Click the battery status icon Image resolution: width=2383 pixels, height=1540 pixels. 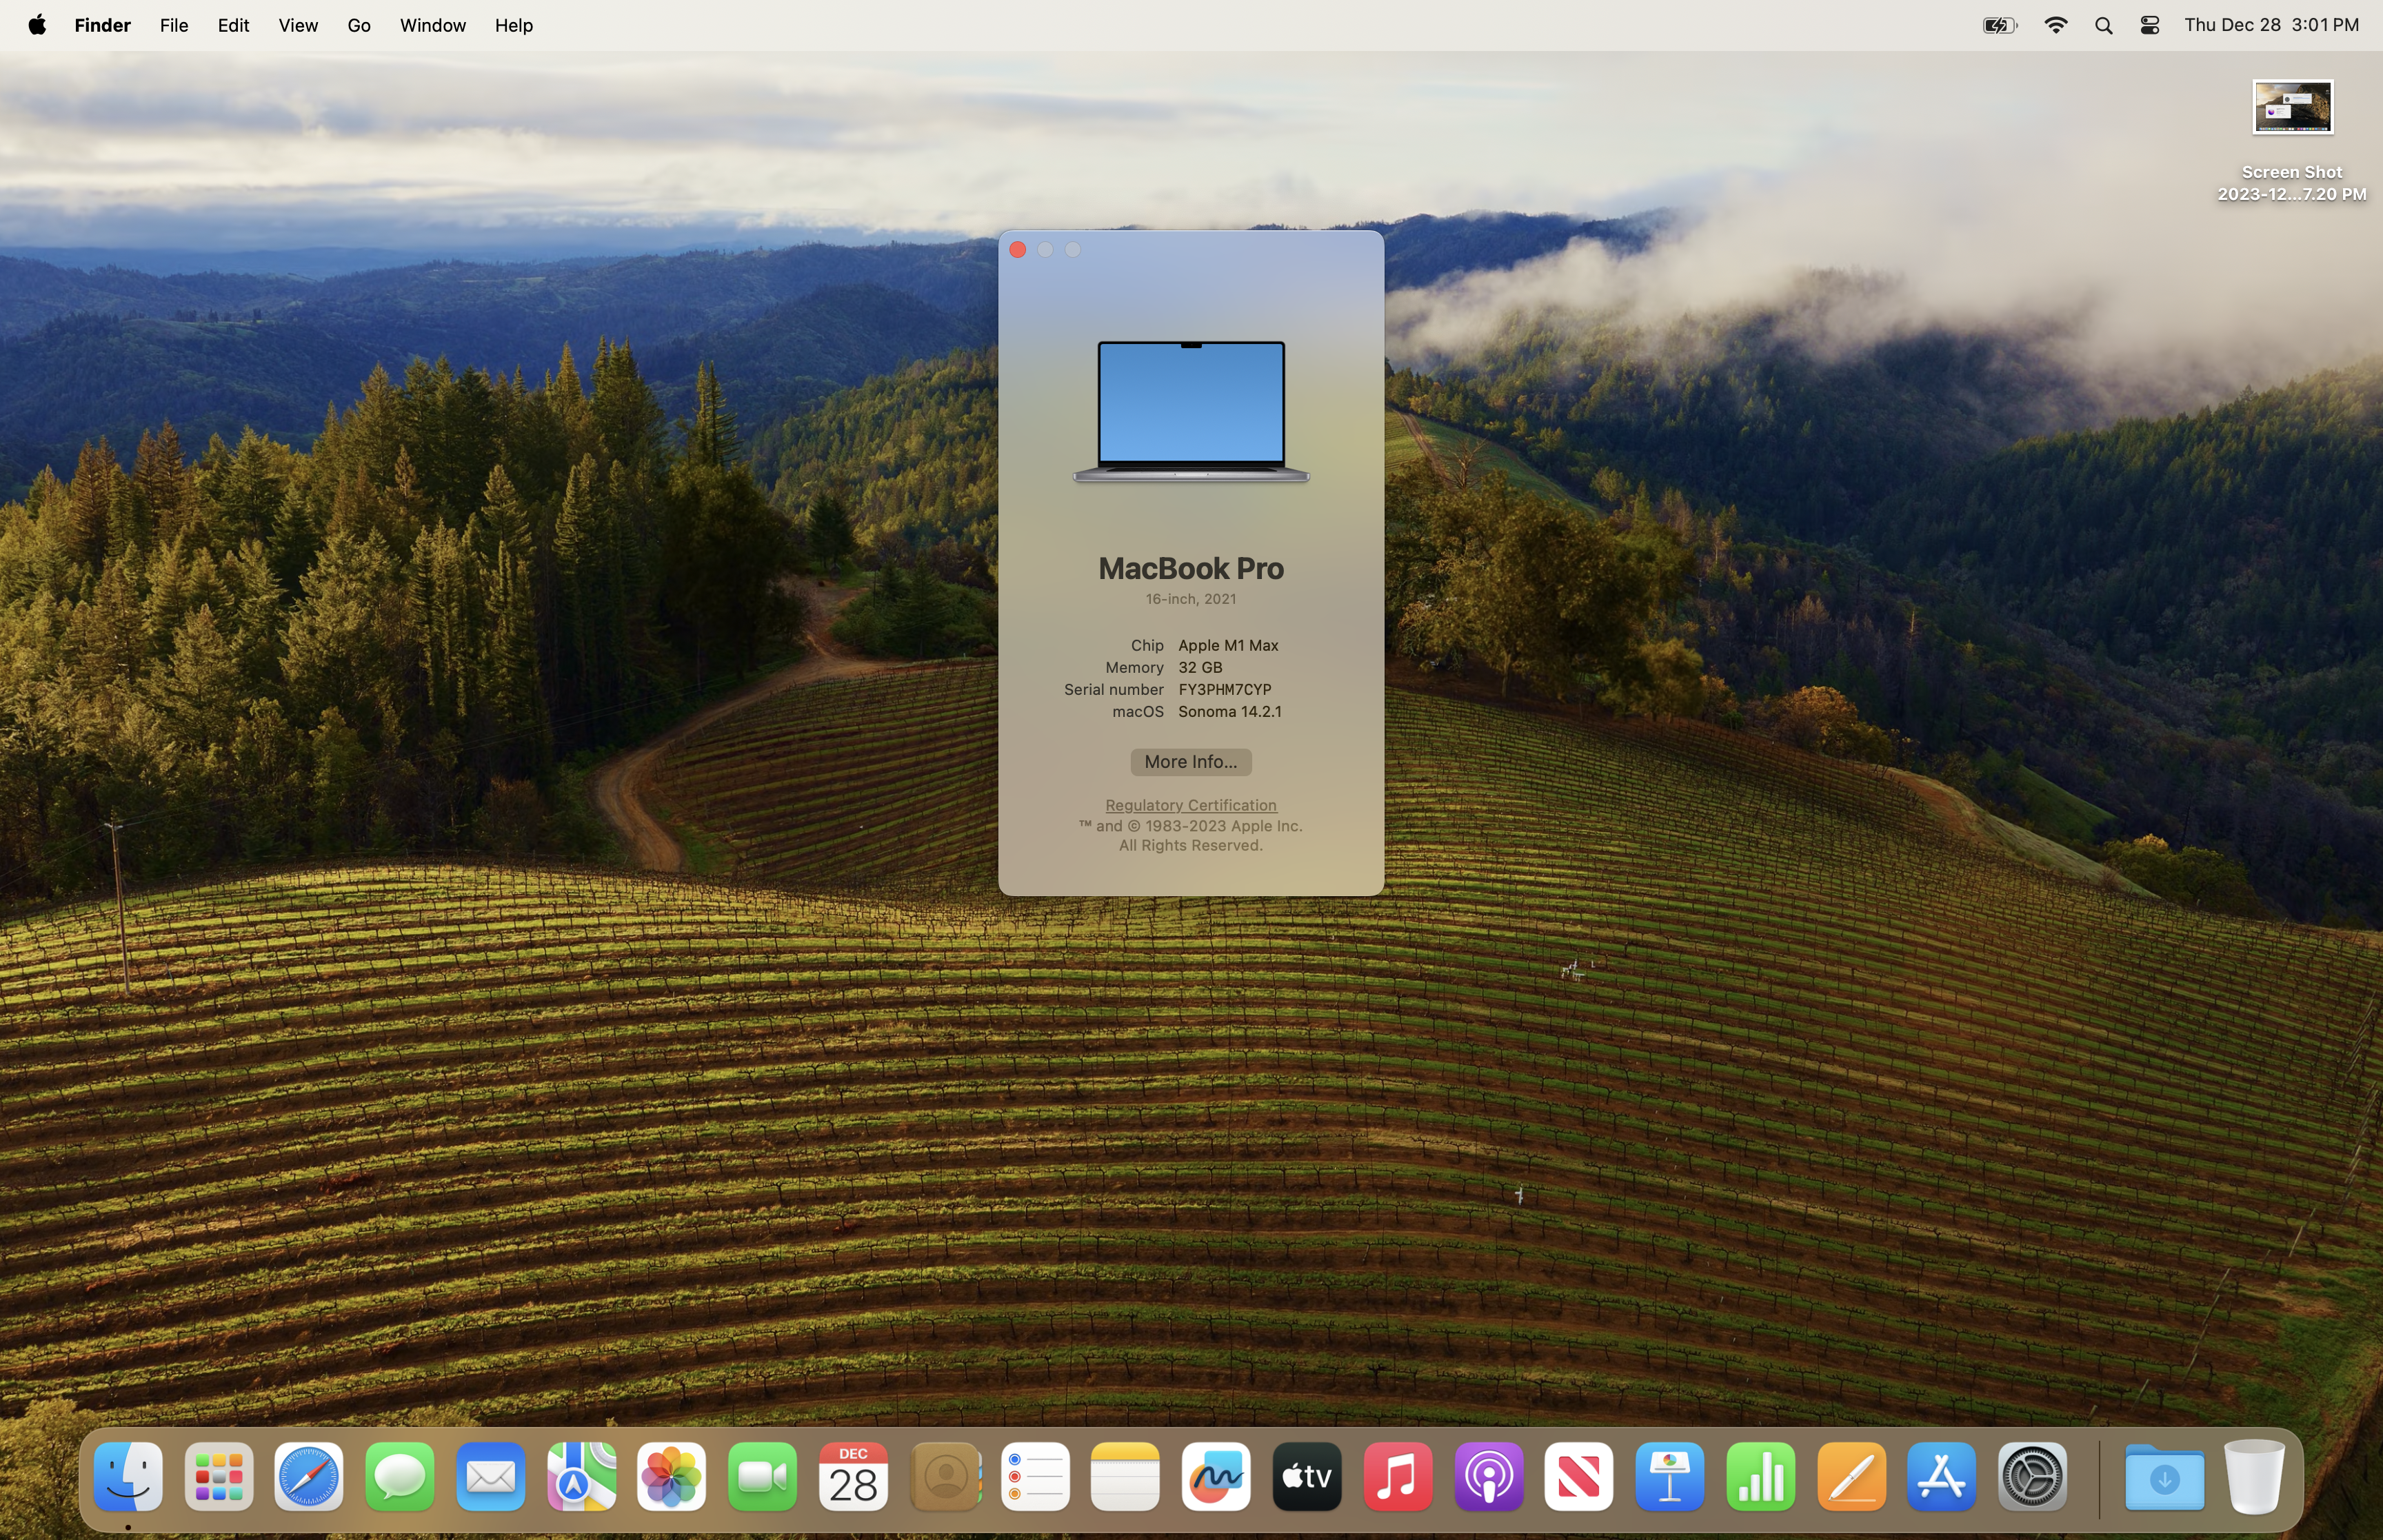(x=2000, y=26)
